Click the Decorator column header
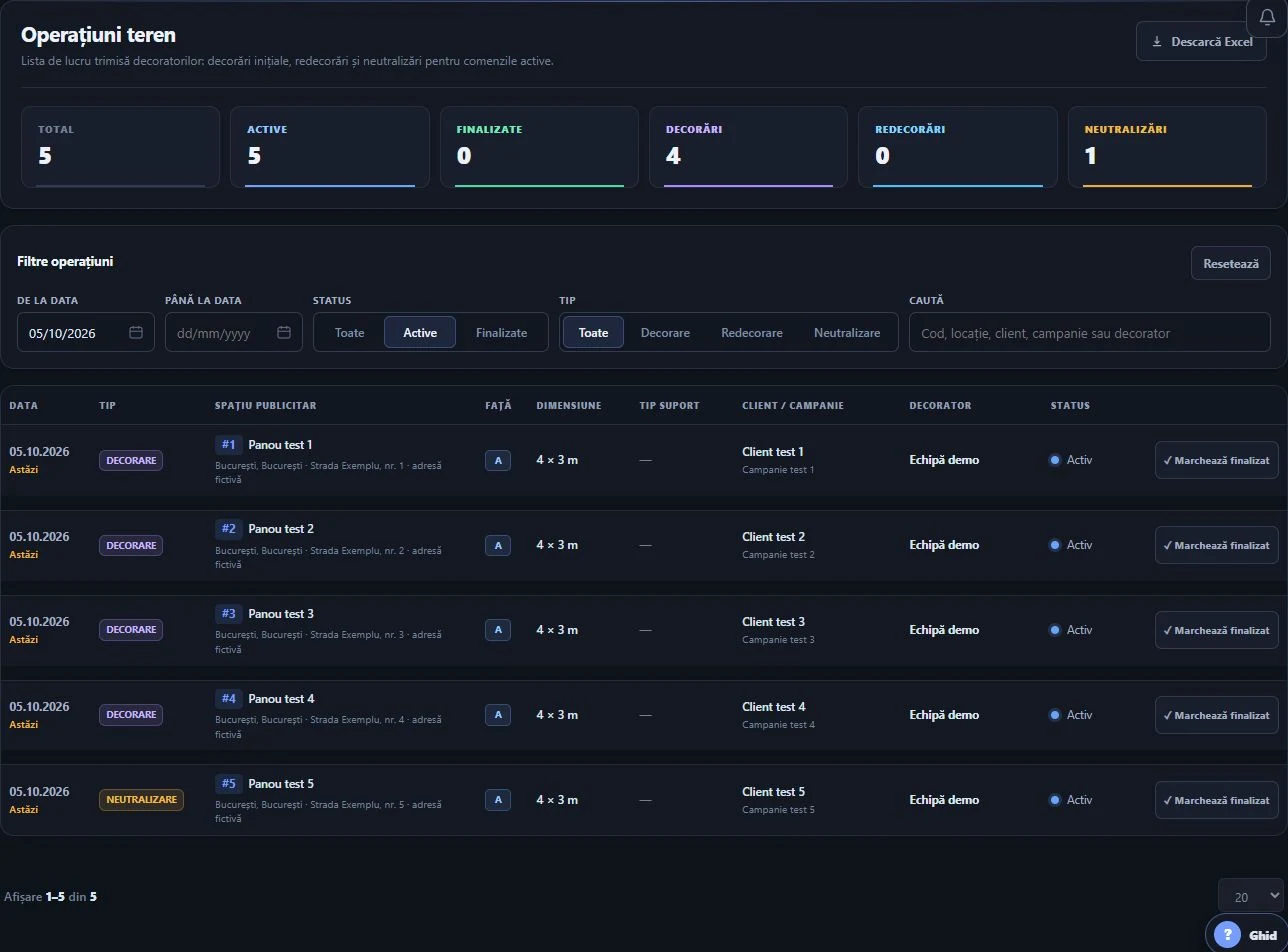The image size is (1288, 952). (x=940, y=405)
